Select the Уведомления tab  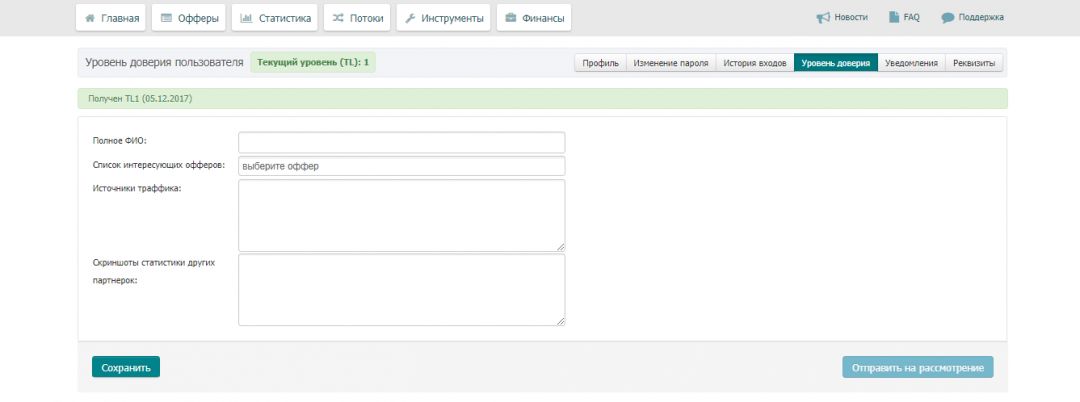[x=911, y=63]
